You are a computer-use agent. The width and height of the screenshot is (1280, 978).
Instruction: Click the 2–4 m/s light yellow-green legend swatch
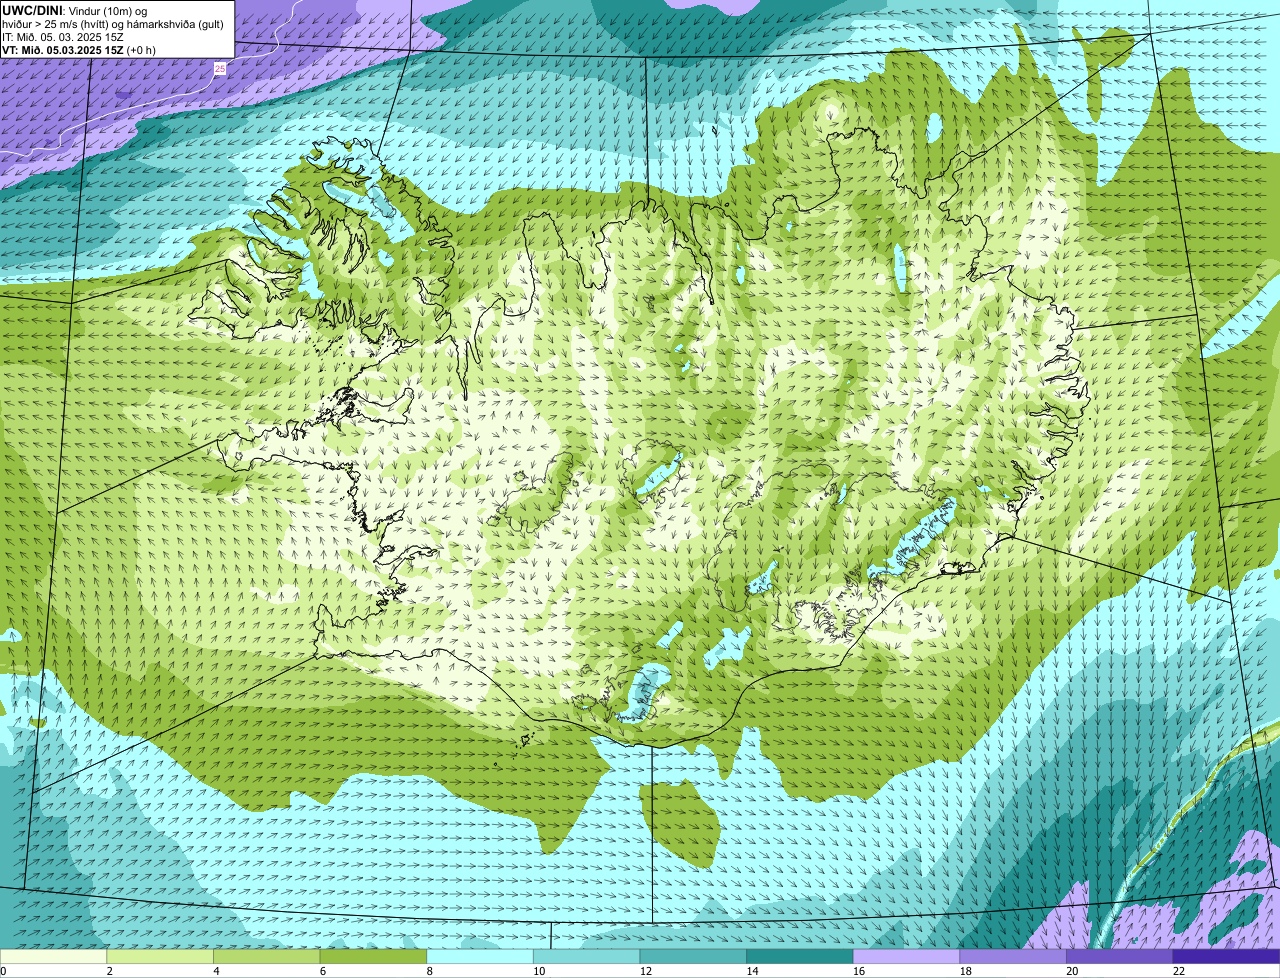pyautogui.click(x=160, y=957)
